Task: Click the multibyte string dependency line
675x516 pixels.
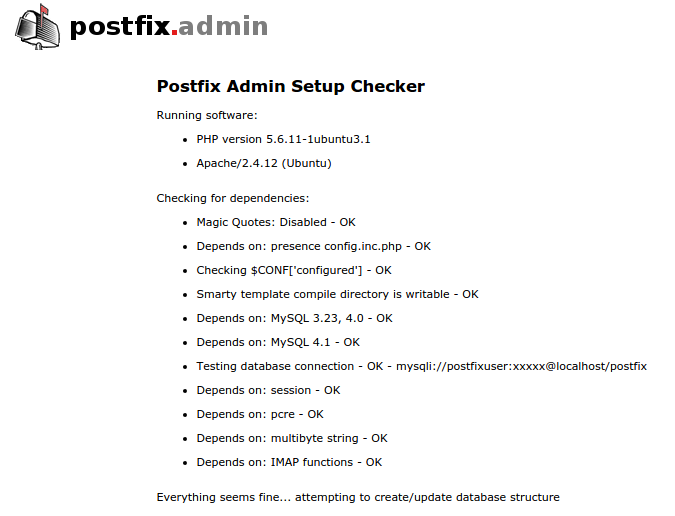Action: [x=292, y=438]
